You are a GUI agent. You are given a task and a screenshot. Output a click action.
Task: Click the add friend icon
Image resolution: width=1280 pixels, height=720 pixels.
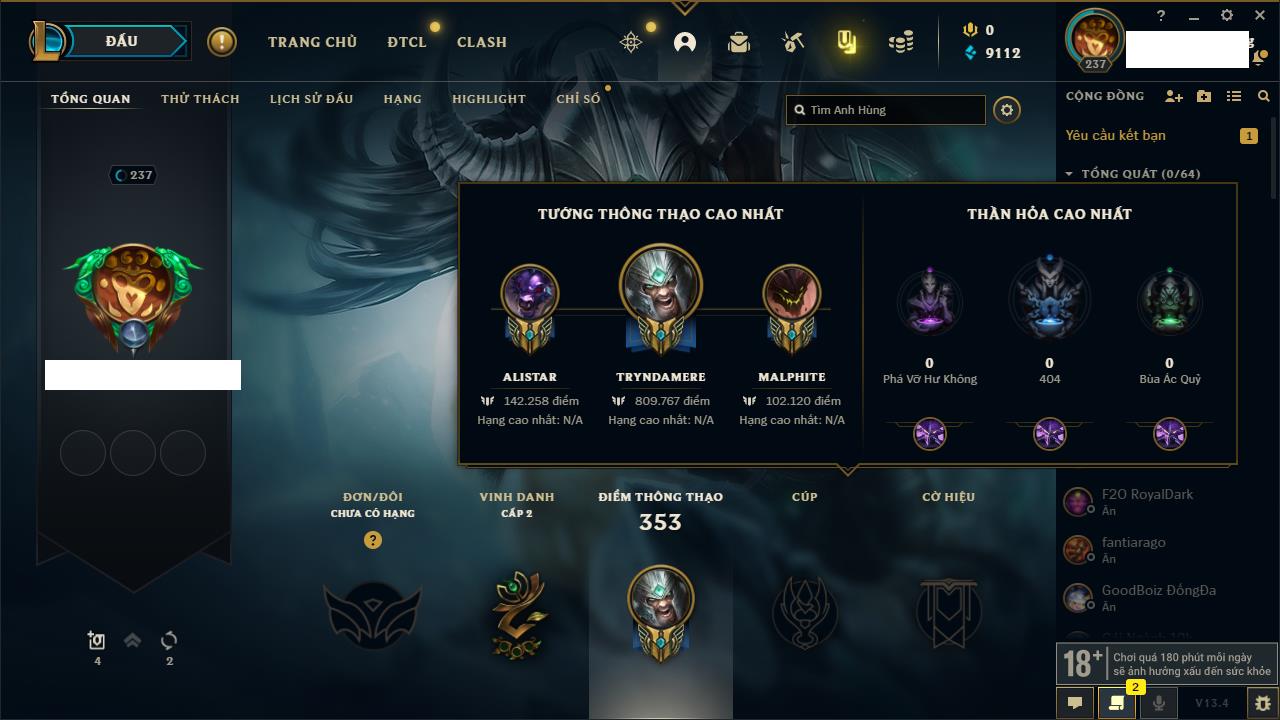pyautogui.click(x=1174, y=96)
